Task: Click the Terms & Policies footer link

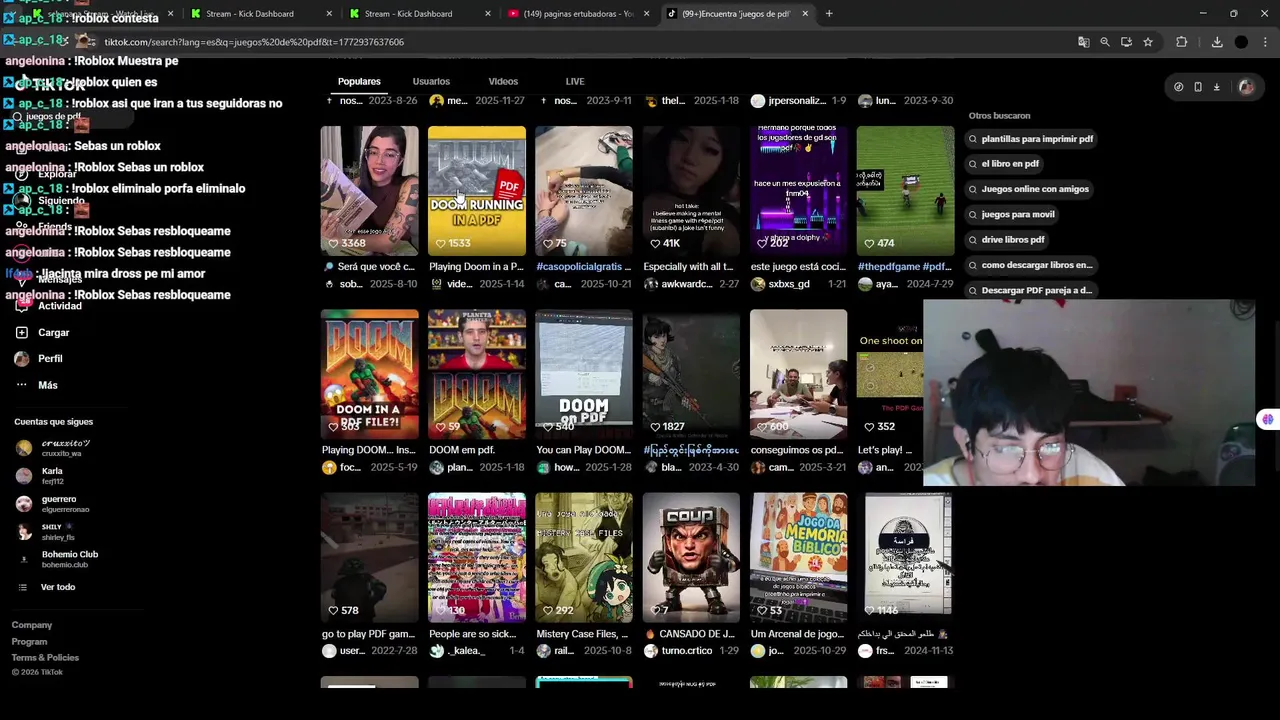Action: click(x=45, y=658)
